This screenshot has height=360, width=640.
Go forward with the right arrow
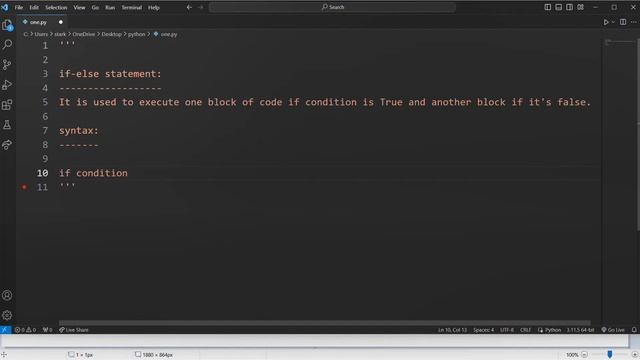pyautogui.click(x=200, y=7)
